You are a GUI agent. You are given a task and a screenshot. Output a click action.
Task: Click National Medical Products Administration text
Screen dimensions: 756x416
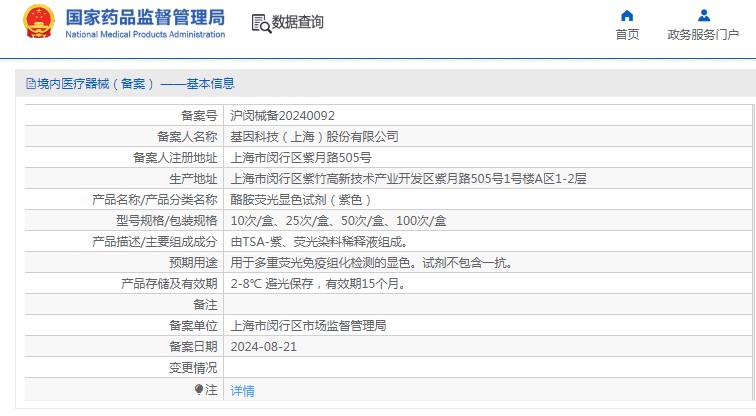pos(145,35)
